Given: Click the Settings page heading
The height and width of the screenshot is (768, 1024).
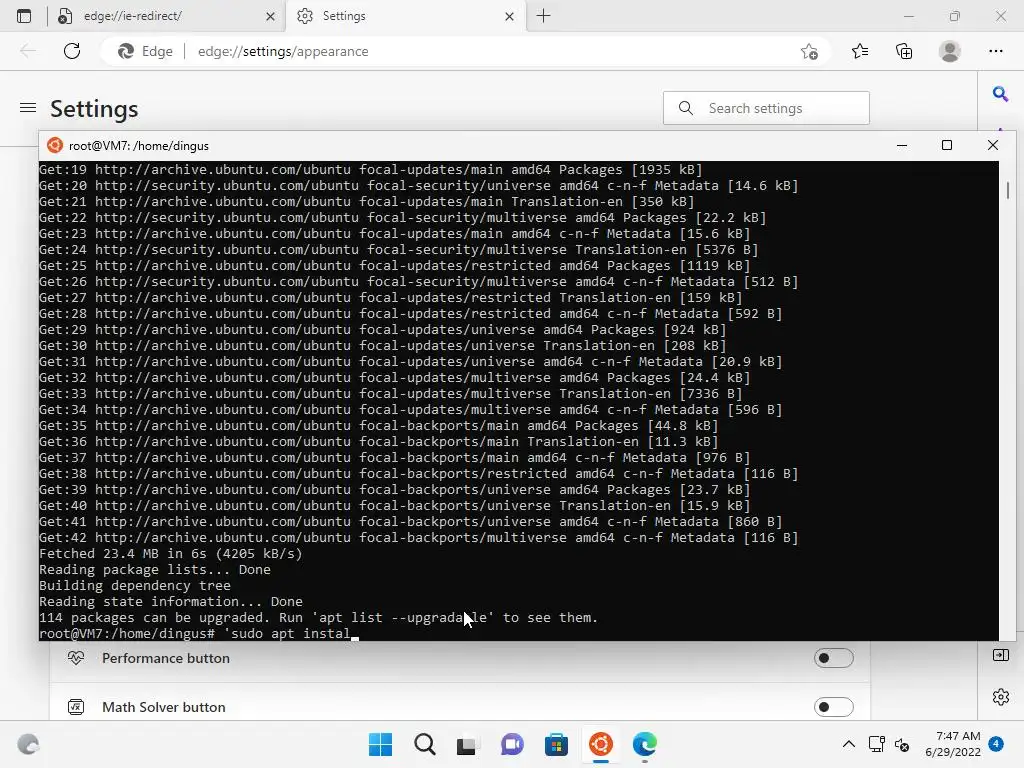Looking at the screenshot, I should click(94, 109).
